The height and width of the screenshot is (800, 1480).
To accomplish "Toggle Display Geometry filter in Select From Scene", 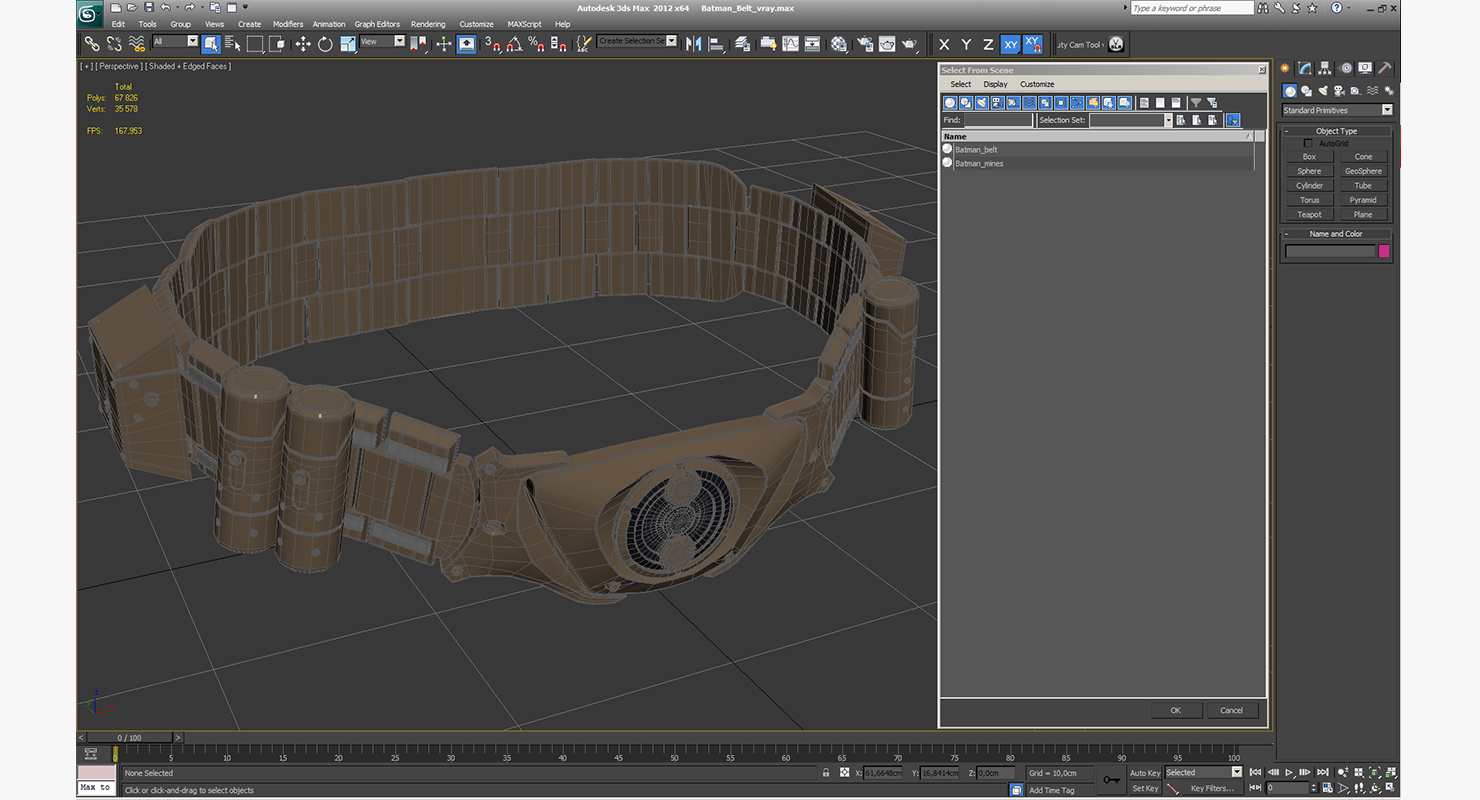I will (x=950, y=103).
